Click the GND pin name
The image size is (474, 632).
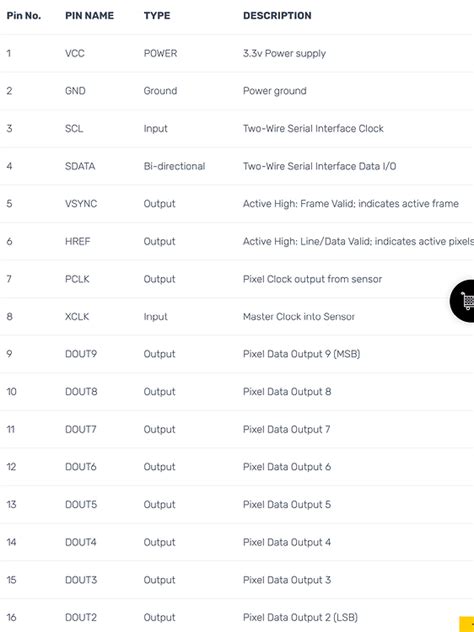pyautogui.click(x=75, y=91)
